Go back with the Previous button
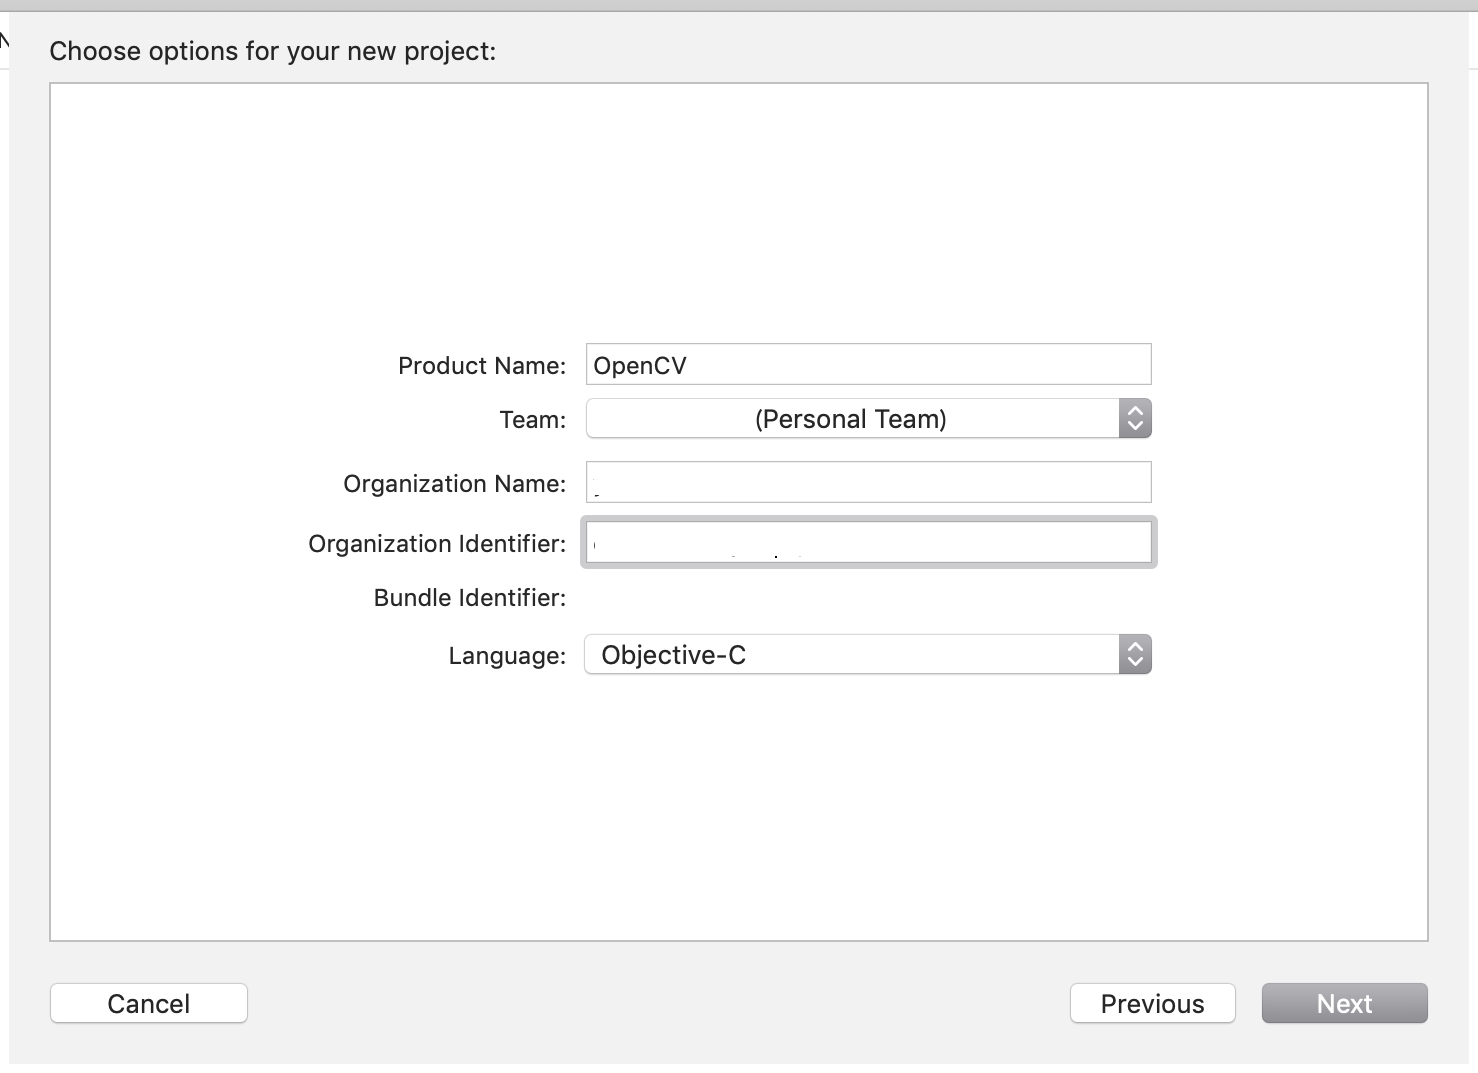Viewport: 1478px width, 1073px height. pos(1152,1003)
